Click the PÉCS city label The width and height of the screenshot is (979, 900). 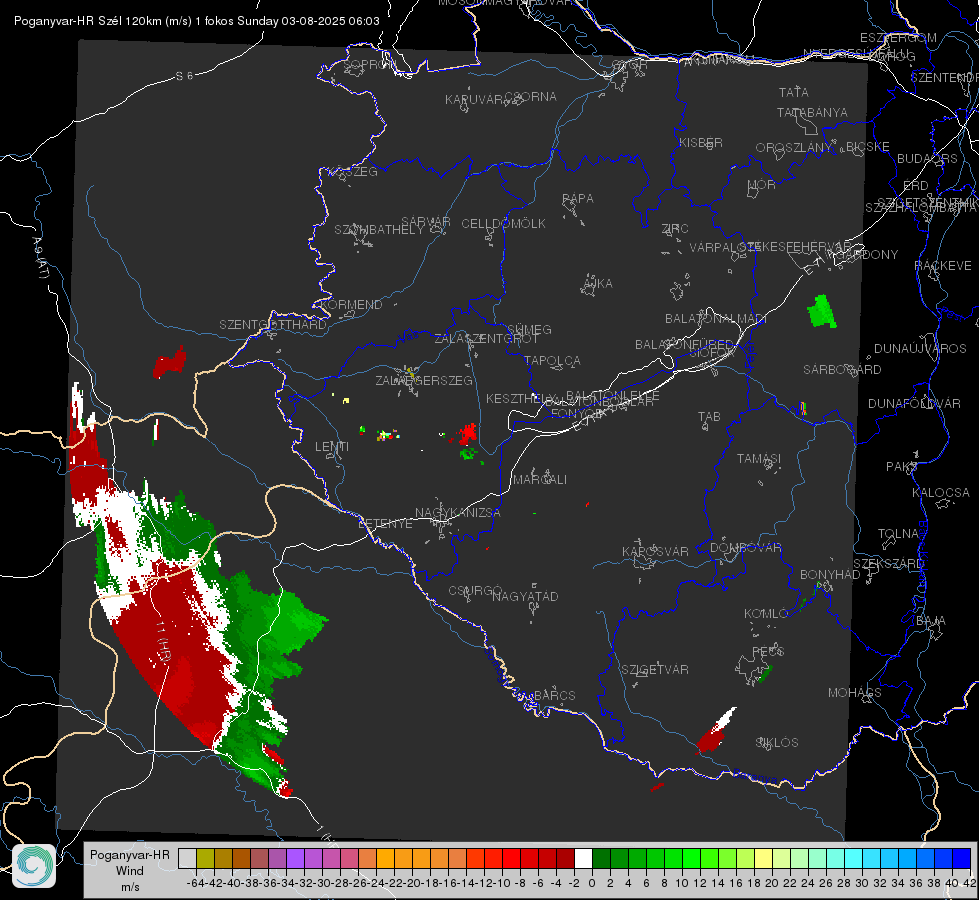[x=767, y=651]
